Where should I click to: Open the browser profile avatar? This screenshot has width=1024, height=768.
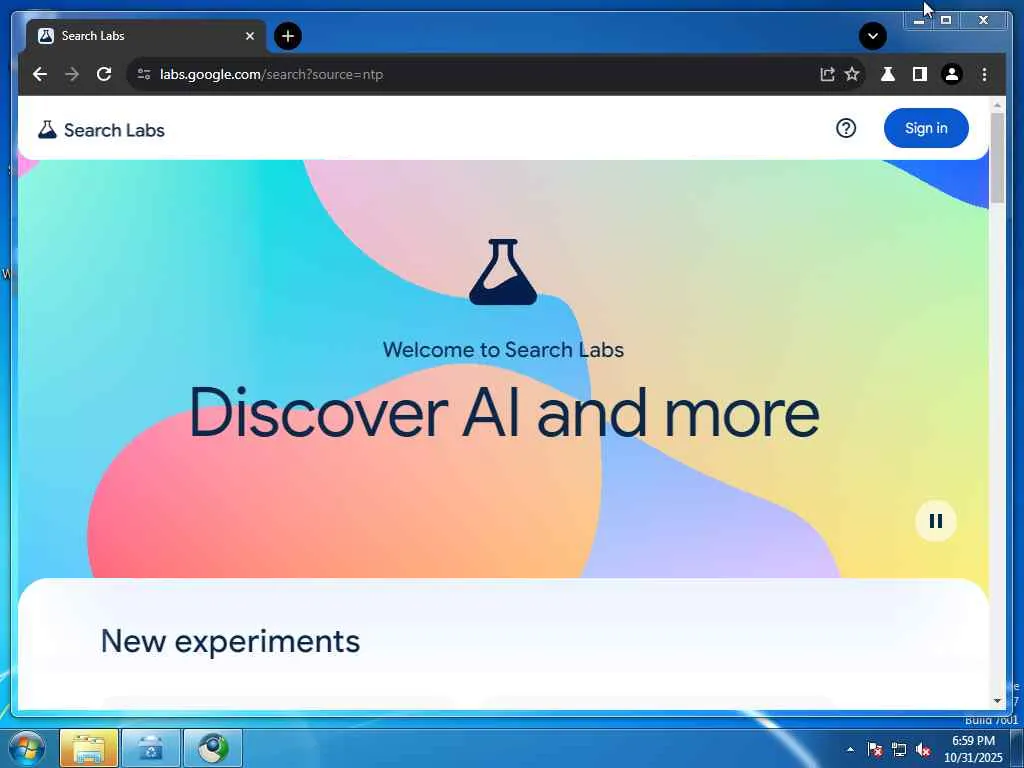coord(952,74)
